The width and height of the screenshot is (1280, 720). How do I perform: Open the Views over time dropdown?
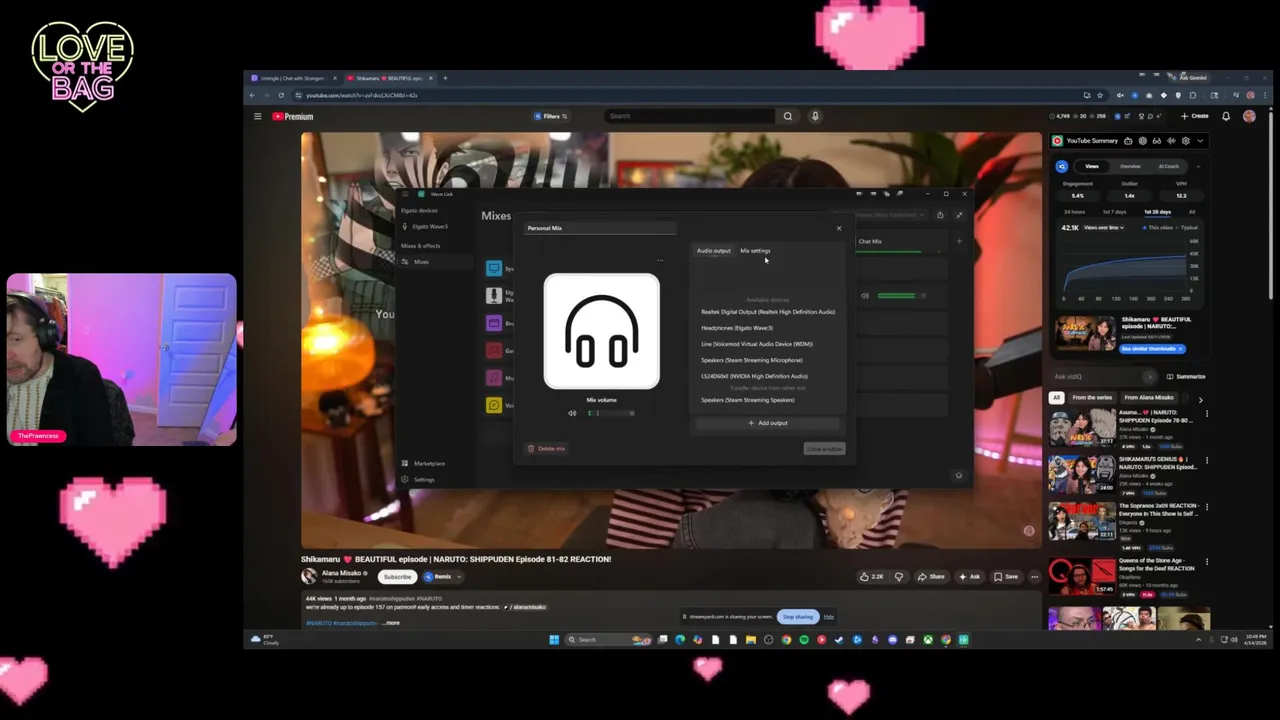(1106, 227)
